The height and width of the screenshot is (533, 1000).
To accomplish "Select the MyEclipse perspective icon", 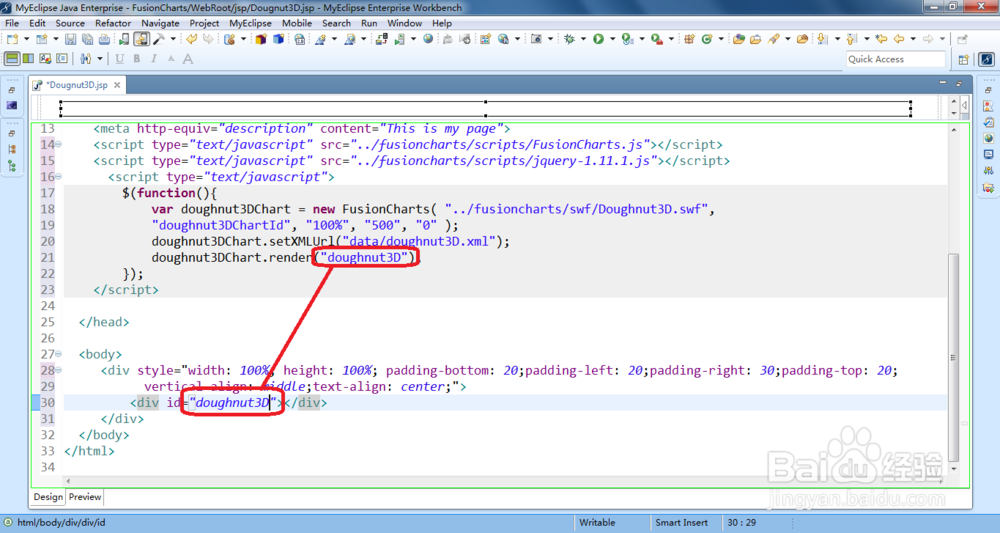I will click(x=987, y=59).
